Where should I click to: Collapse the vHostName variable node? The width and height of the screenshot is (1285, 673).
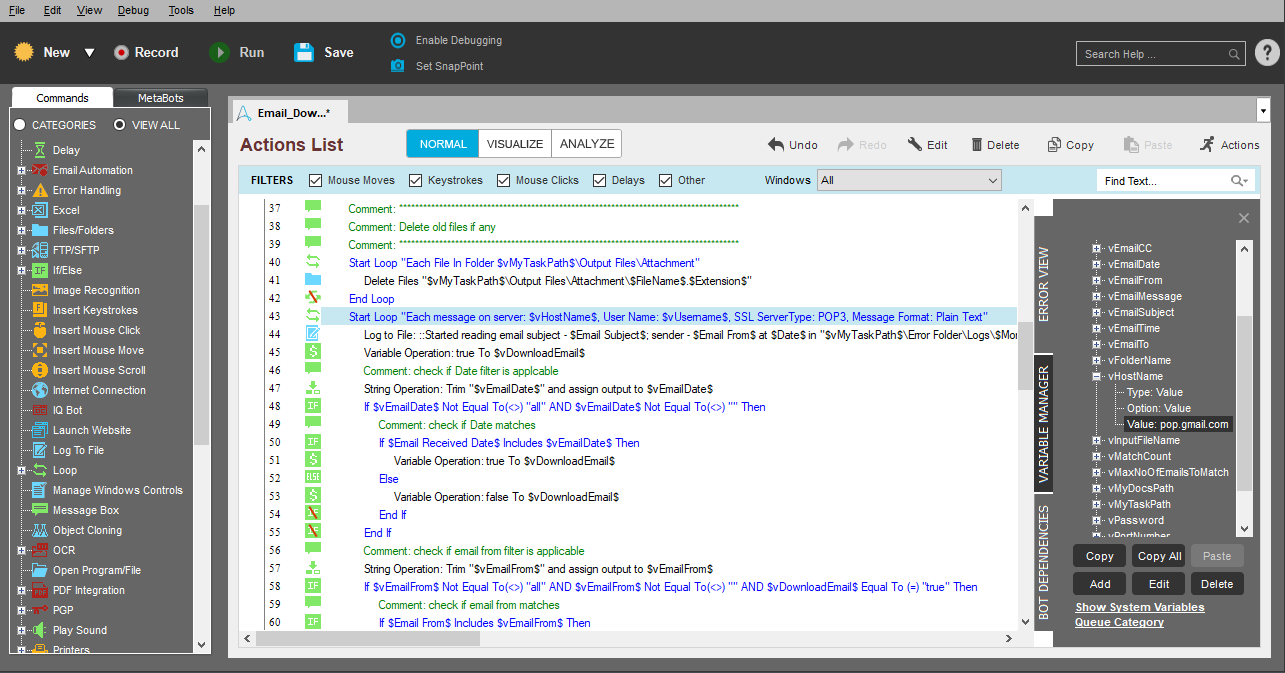(1096, 376)
